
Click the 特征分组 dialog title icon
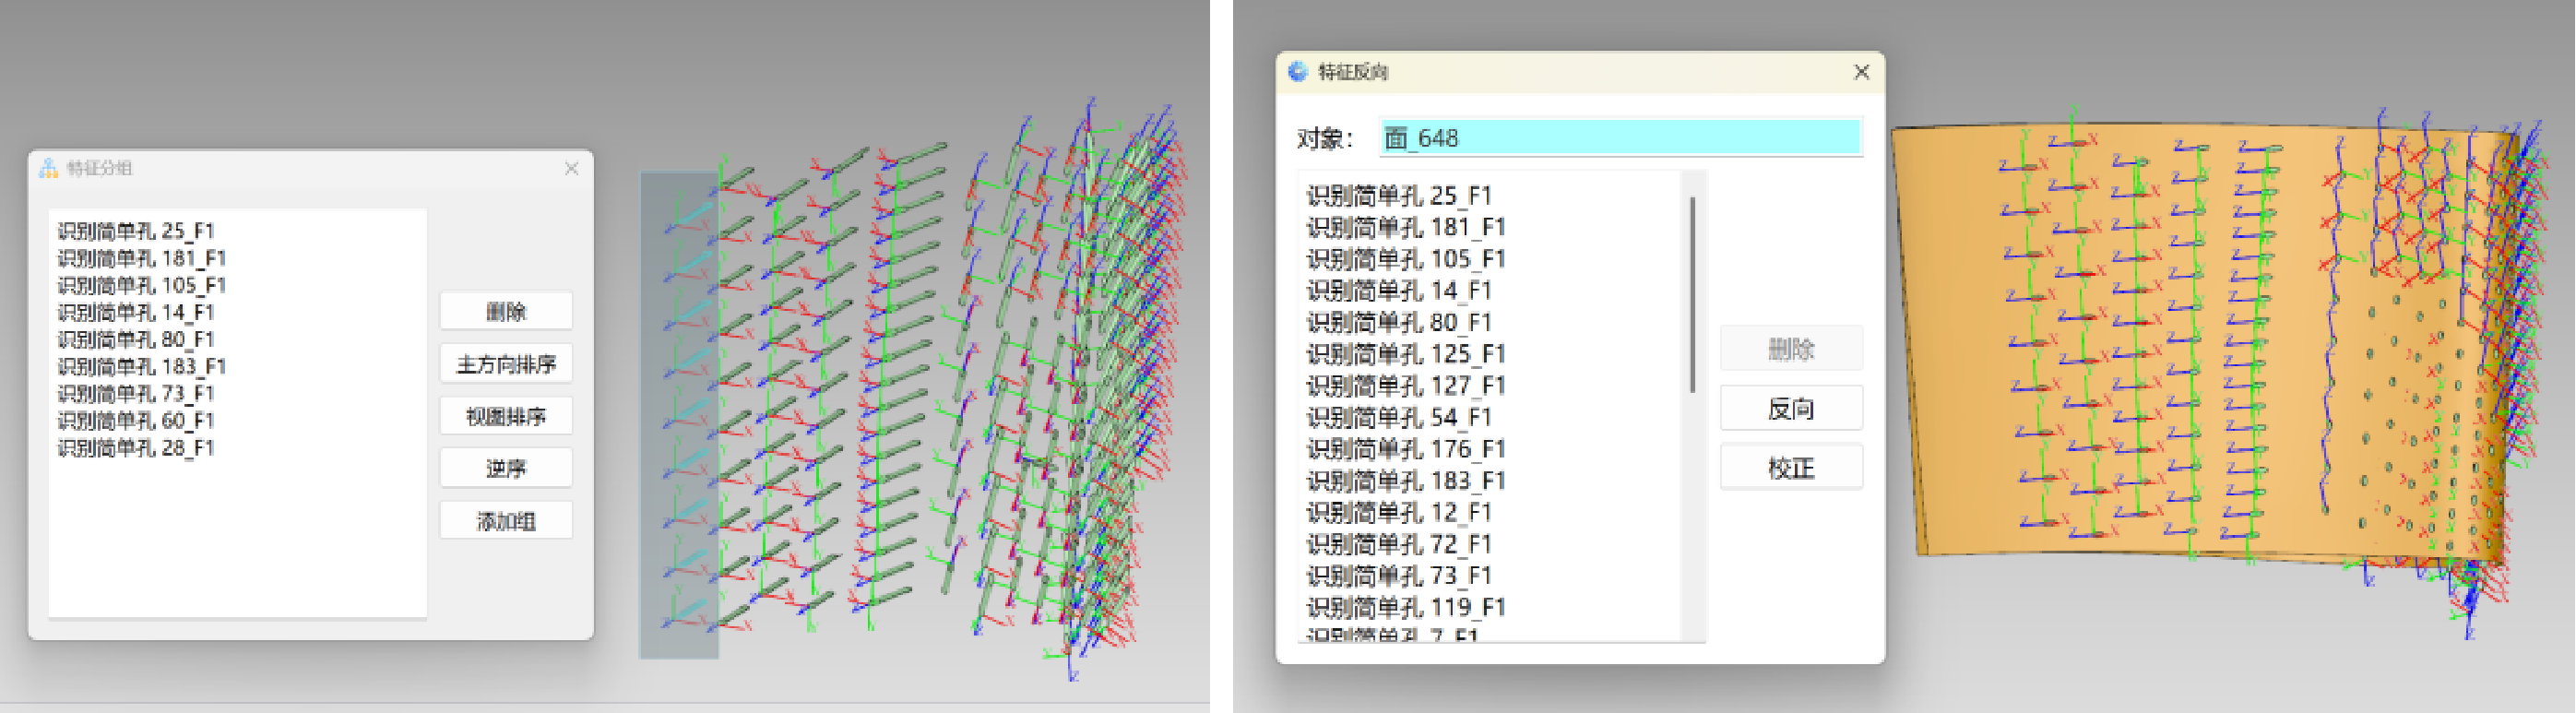(48, 168)
